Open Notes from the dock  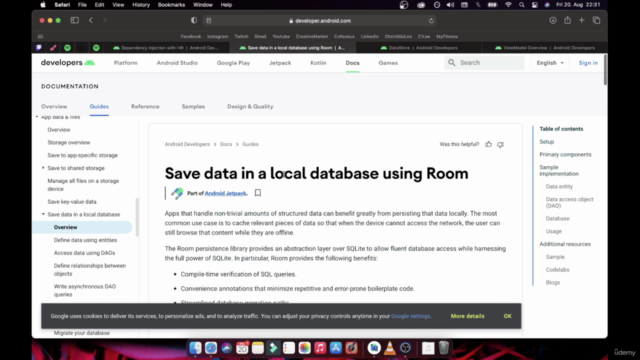tap(258, 348)
